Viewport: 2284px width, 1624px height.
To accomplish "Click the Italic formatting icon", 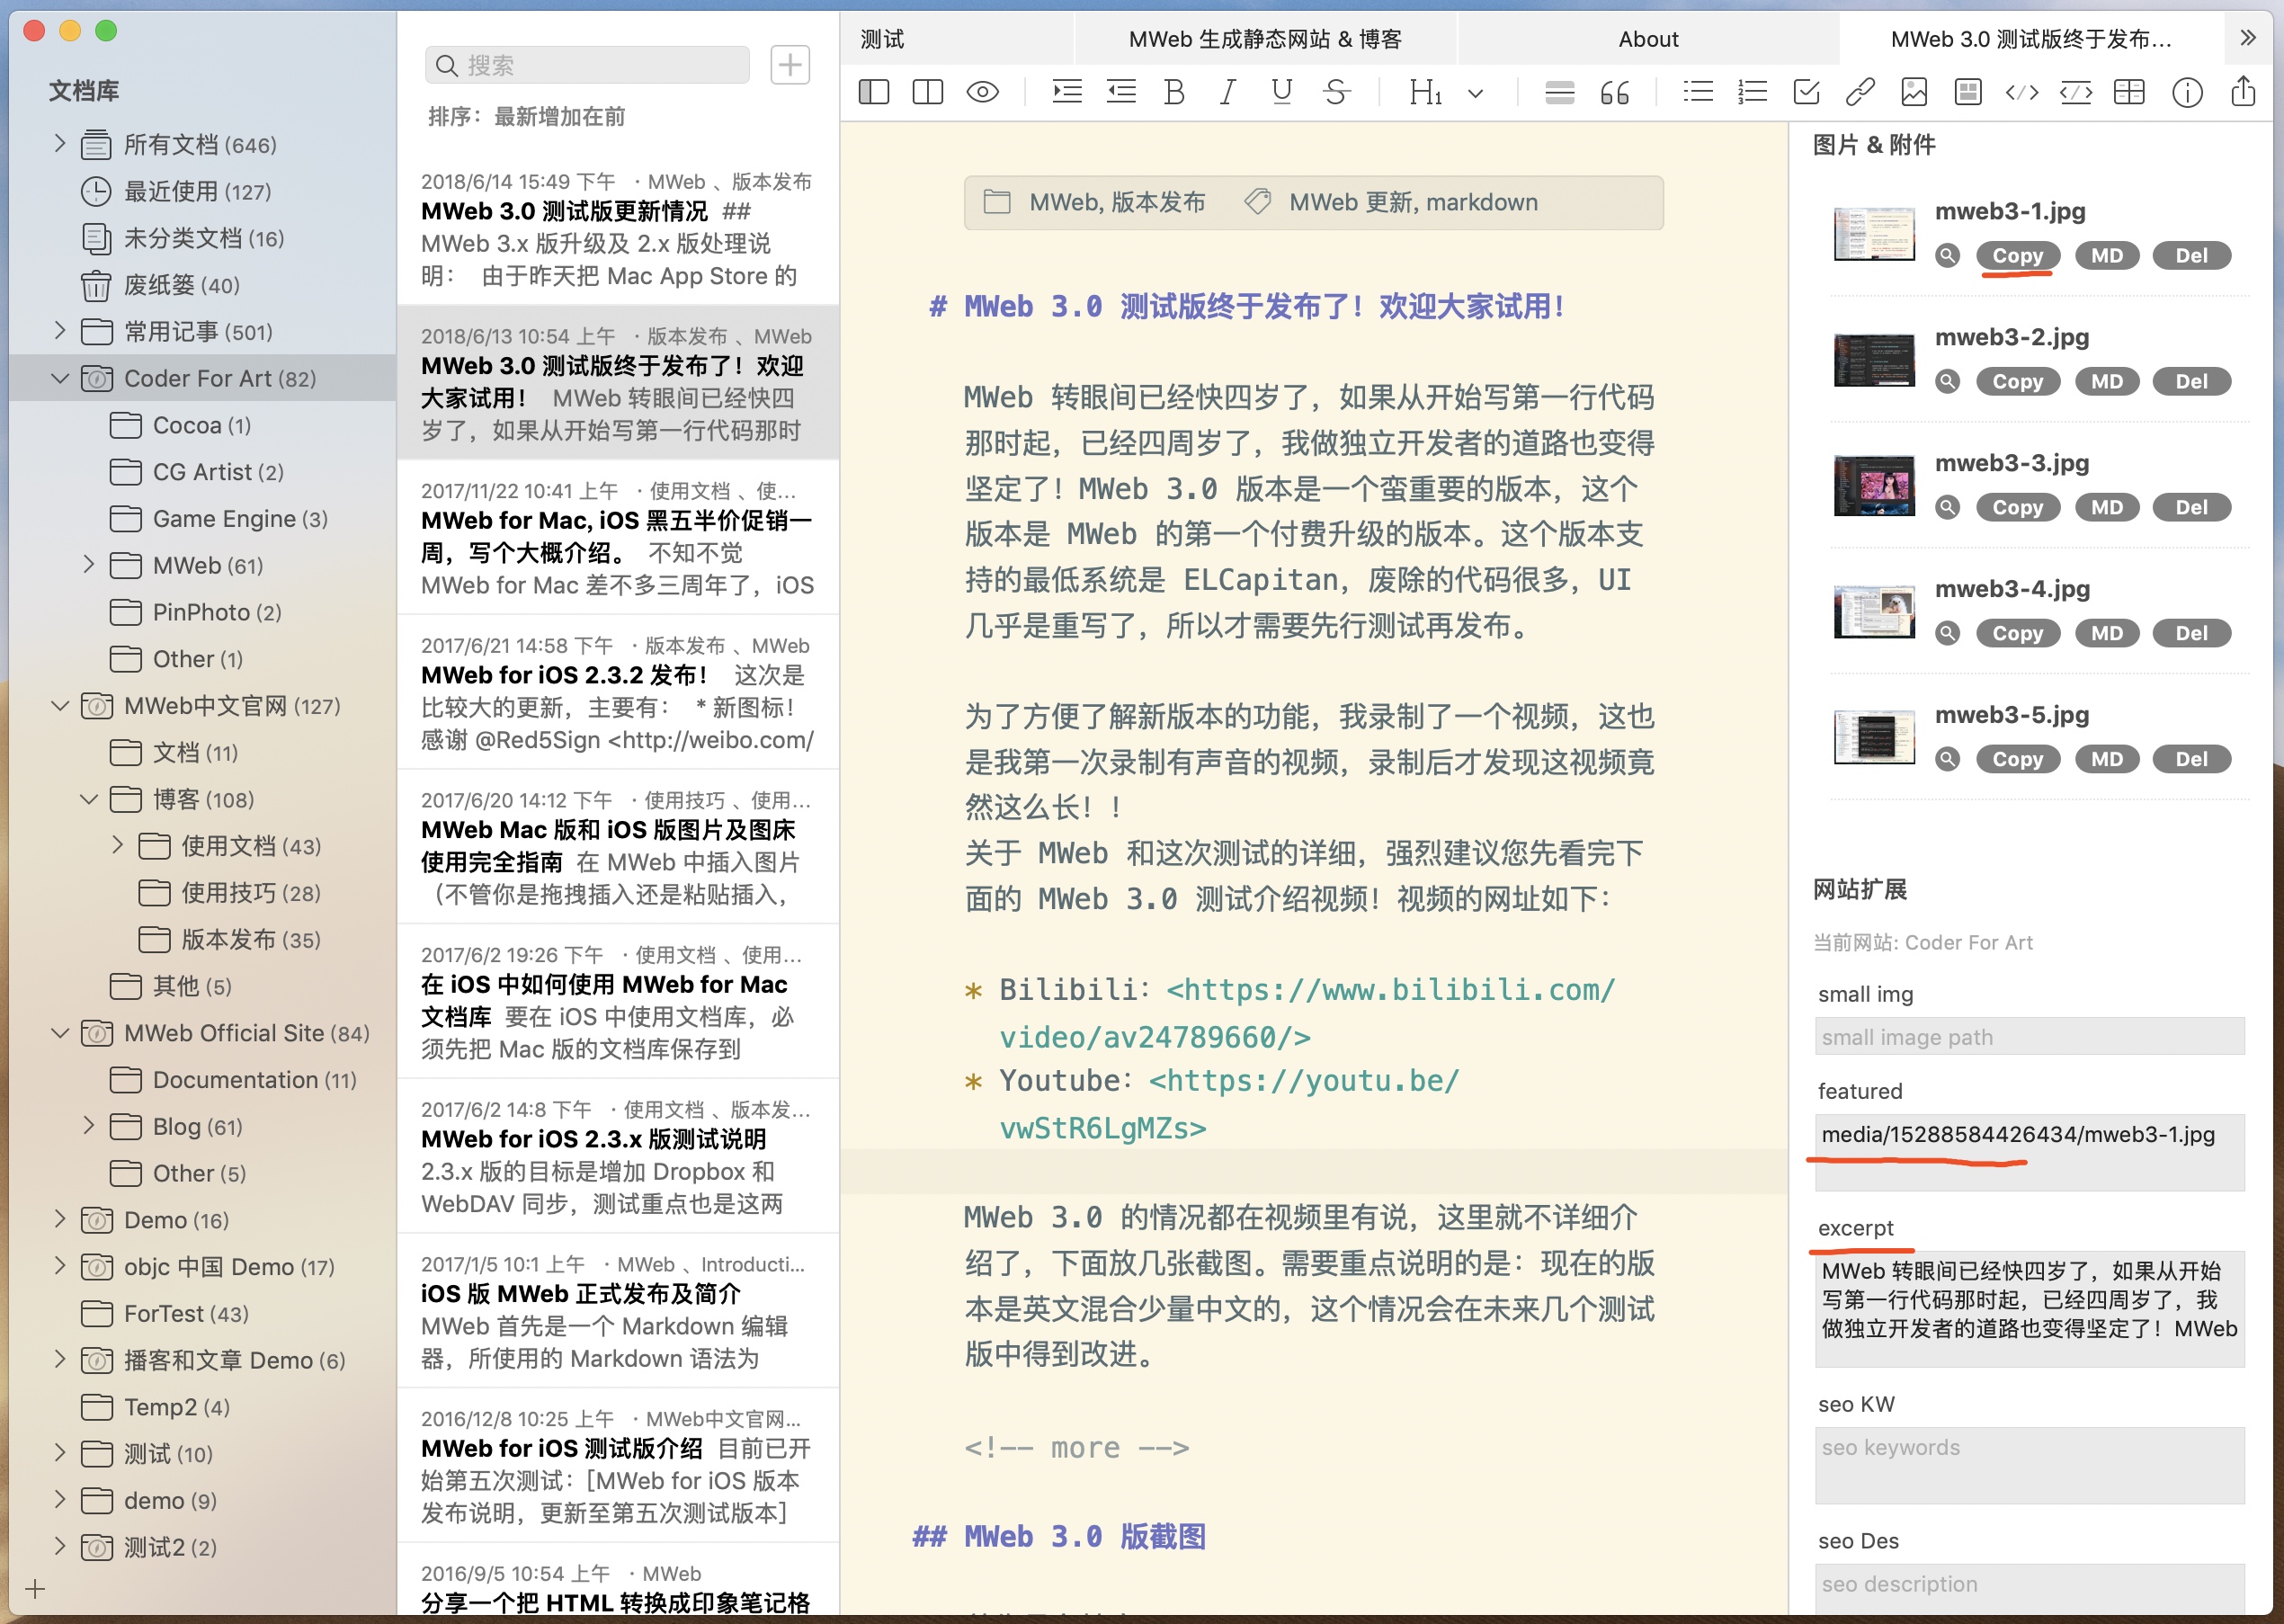I will 1227,93.
